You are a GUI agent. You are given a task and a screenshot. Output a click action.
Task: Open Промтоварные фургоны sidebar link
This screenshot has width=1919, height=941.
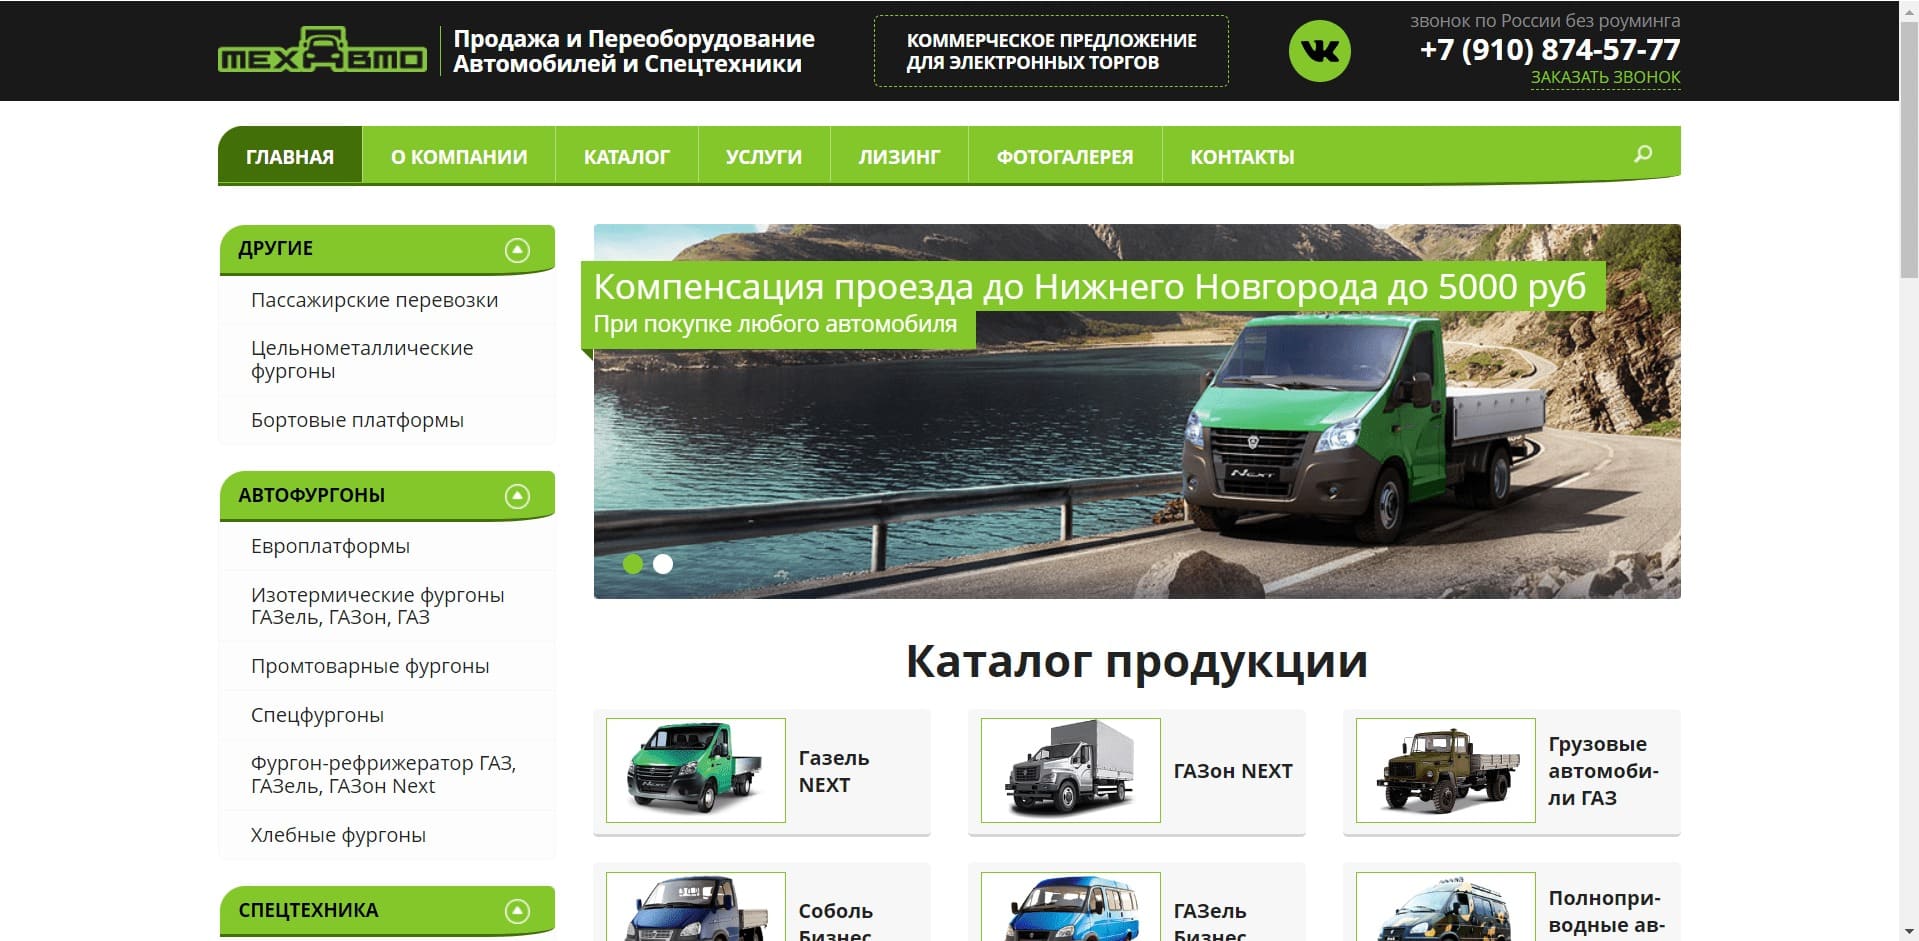coord(370,666)
